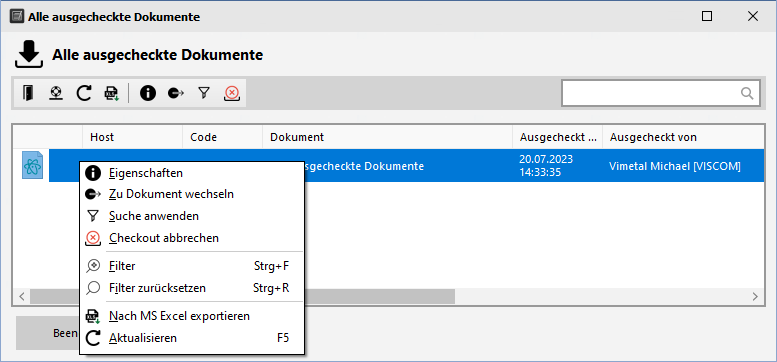Click the properties info icon in toolbar

click(x=147, y=93)
